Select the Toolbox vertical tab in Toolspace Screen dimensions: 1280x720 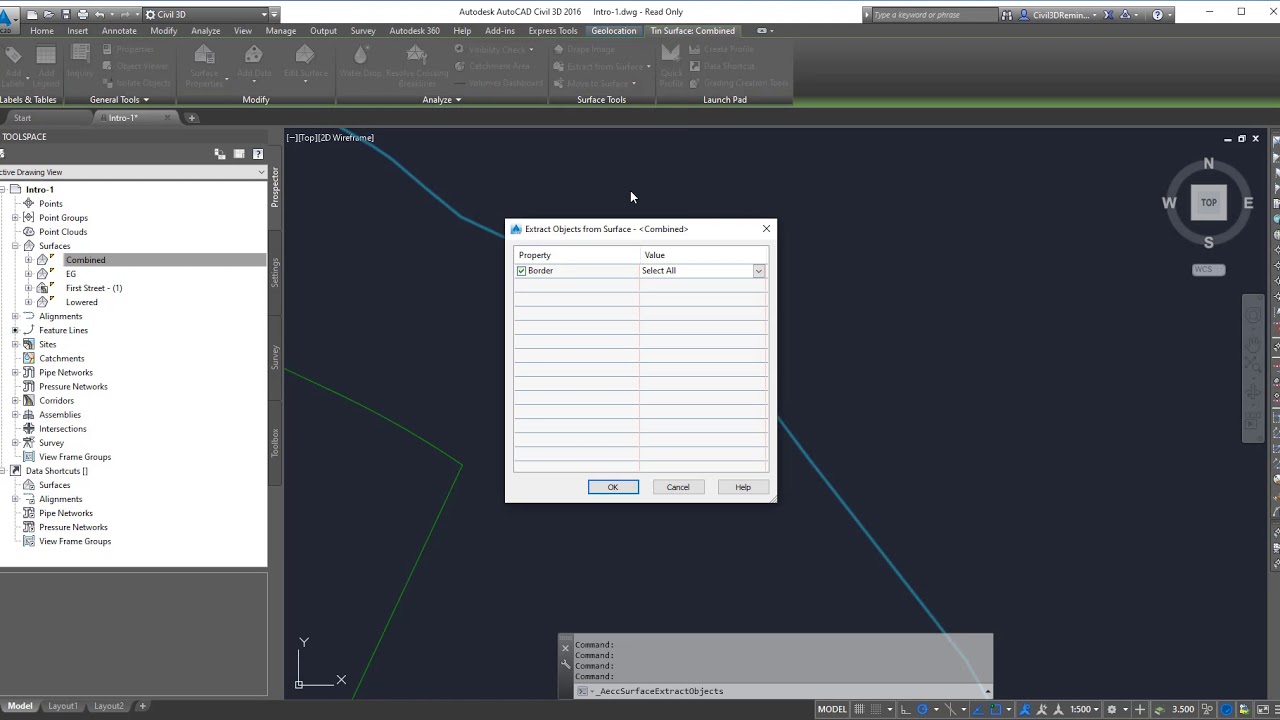coord(275,443)
